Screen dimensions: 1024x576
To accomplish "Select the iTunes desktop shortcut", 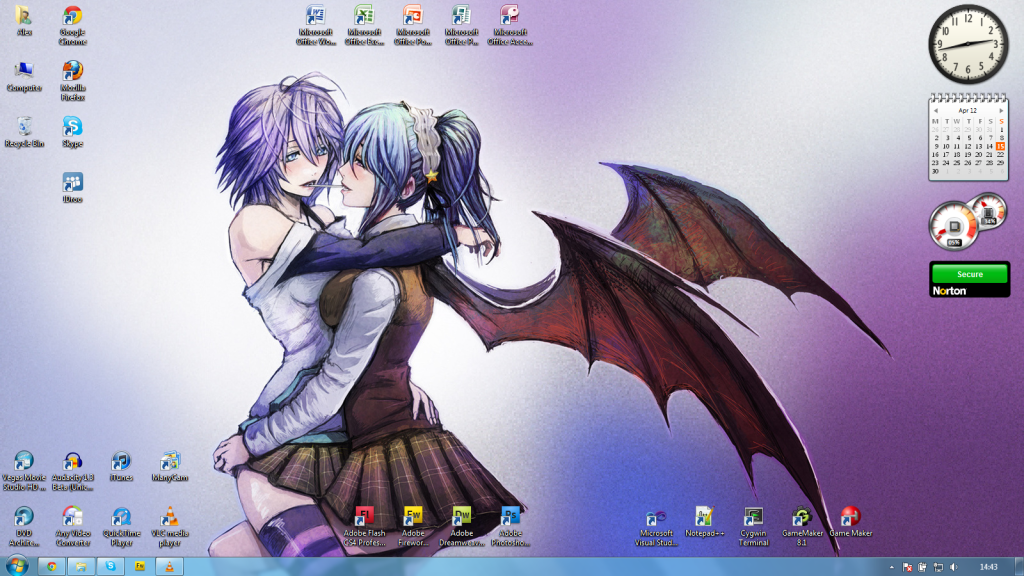I will coord(121,466).
